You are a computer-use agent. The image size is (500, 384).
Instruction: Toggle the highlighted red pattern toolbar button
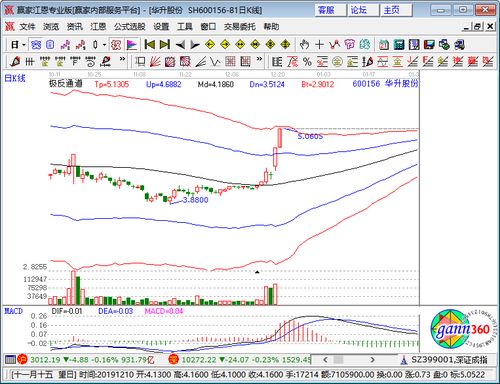click(x=116, y=44)
